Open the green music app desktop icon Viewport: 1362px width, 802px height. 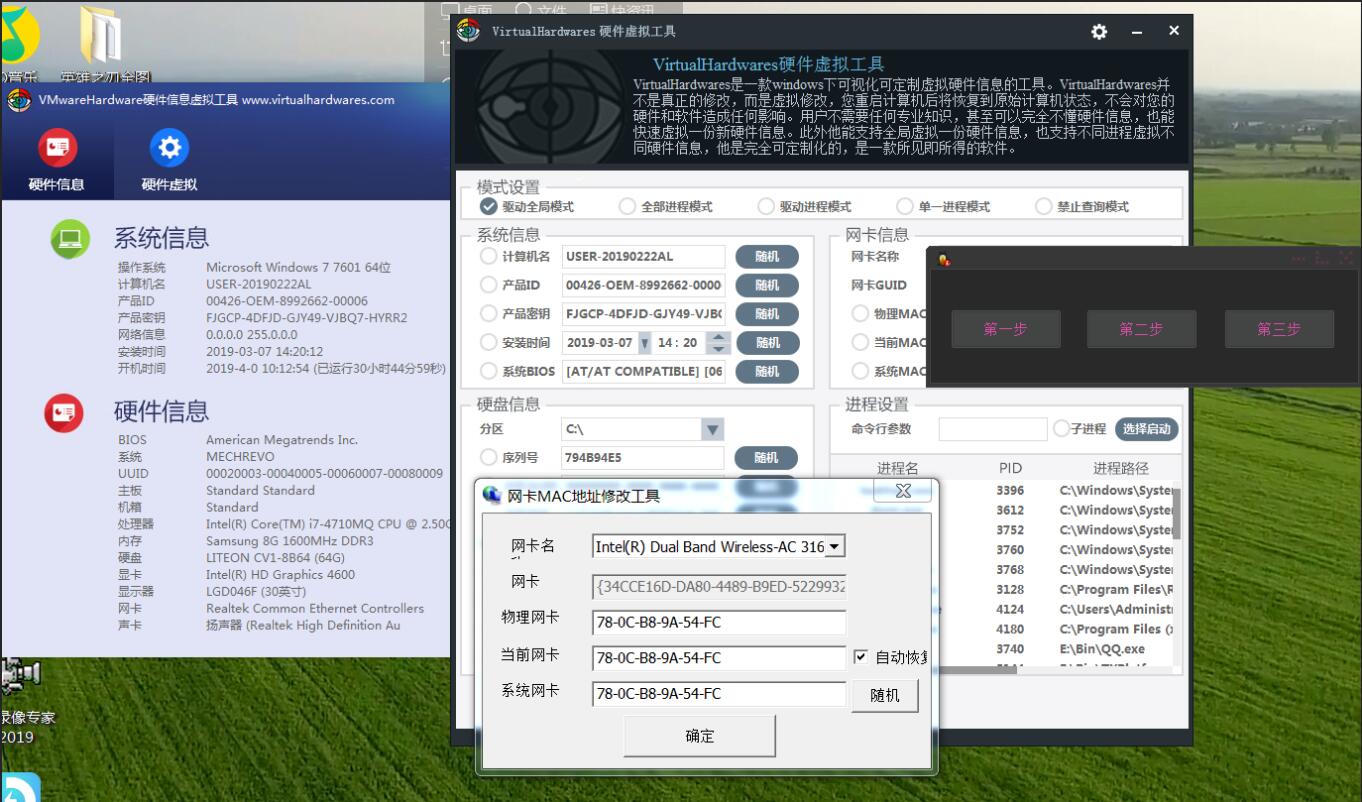coord(18,35)
